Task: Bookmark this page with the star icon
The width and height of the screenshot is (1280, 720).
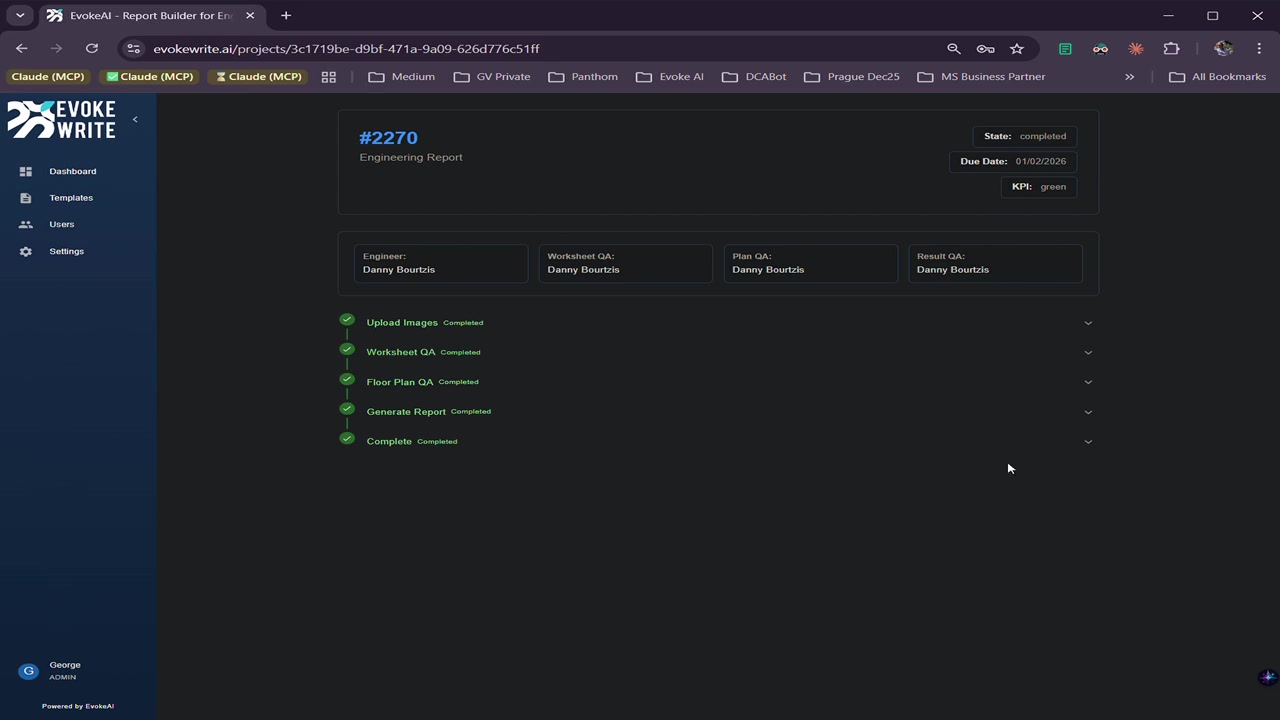Action: [x=1017, y=48]
